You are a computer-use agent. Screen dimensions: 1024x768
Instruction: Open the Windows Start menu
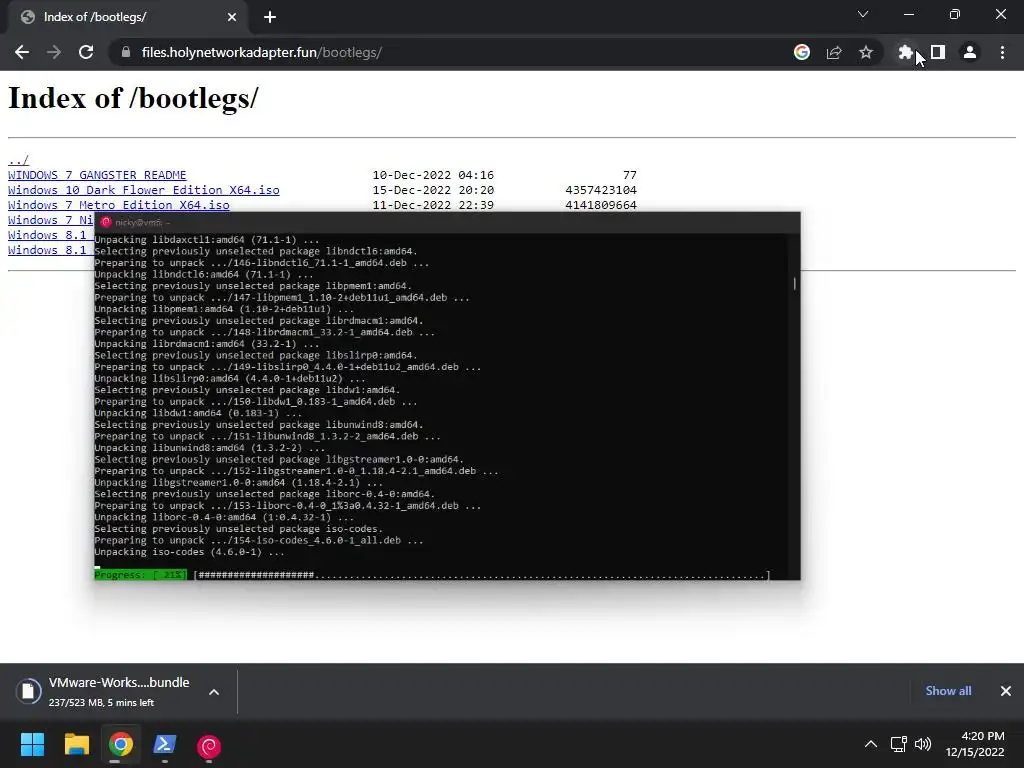(32, 744)
